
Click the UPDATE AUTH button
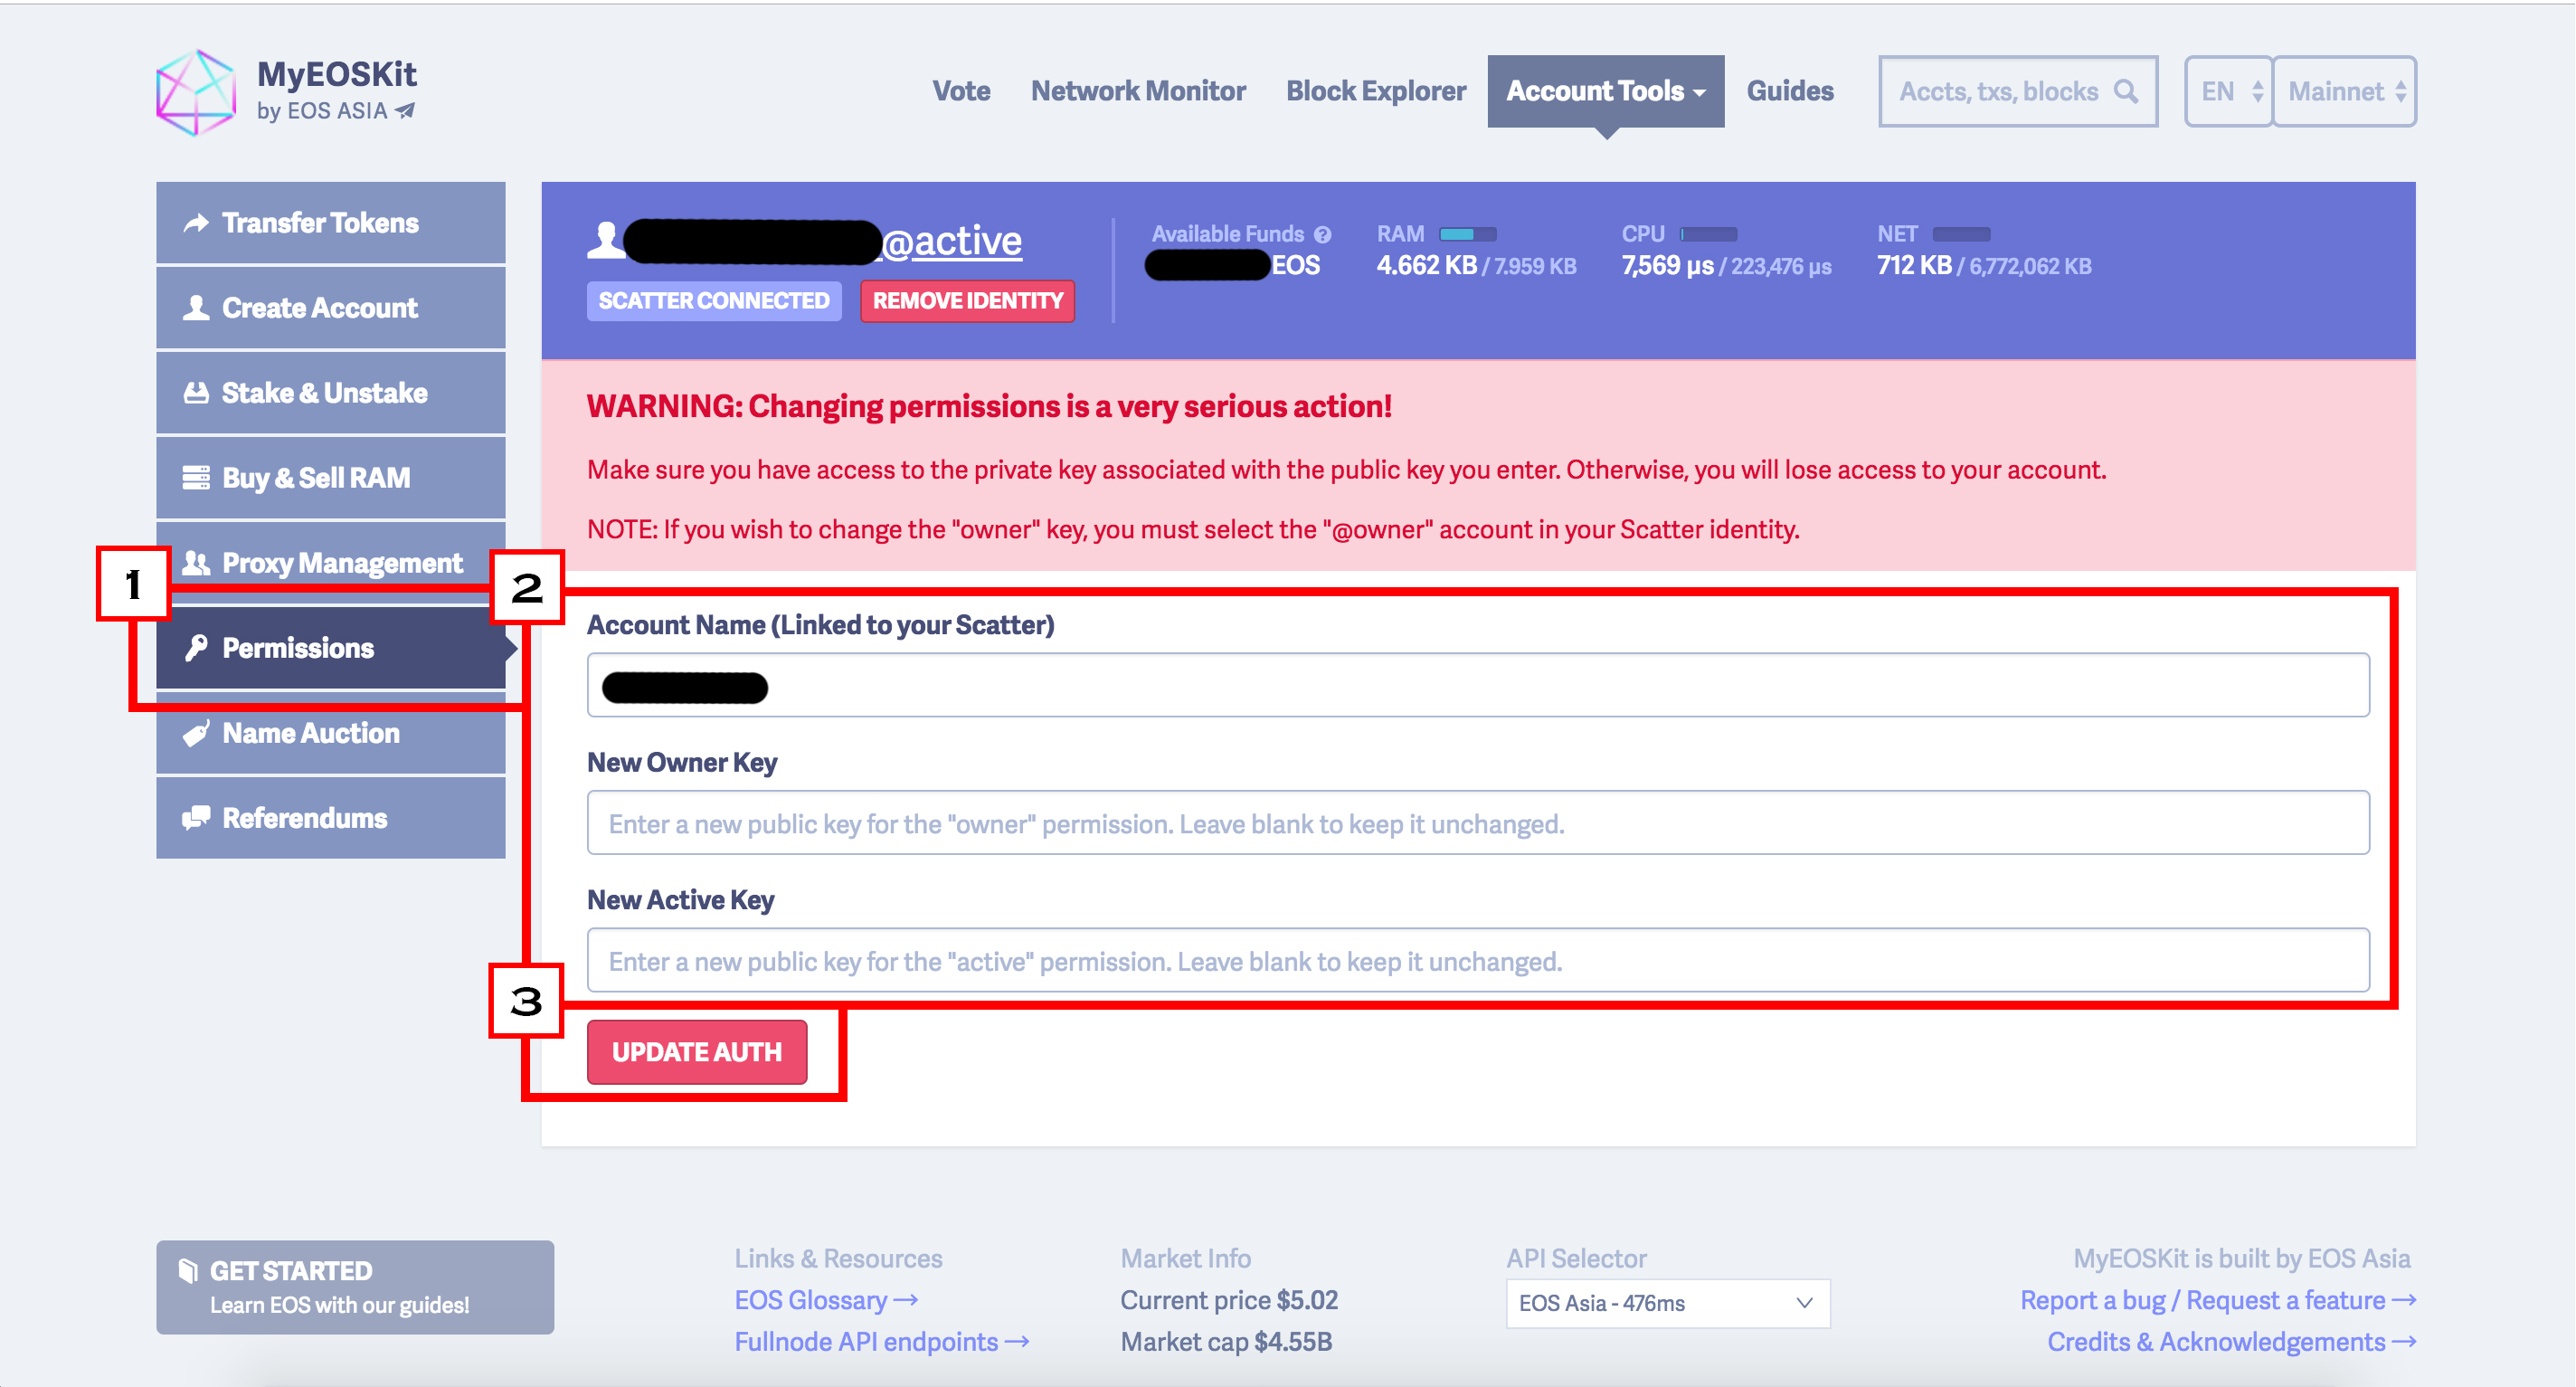(697, 1052)
